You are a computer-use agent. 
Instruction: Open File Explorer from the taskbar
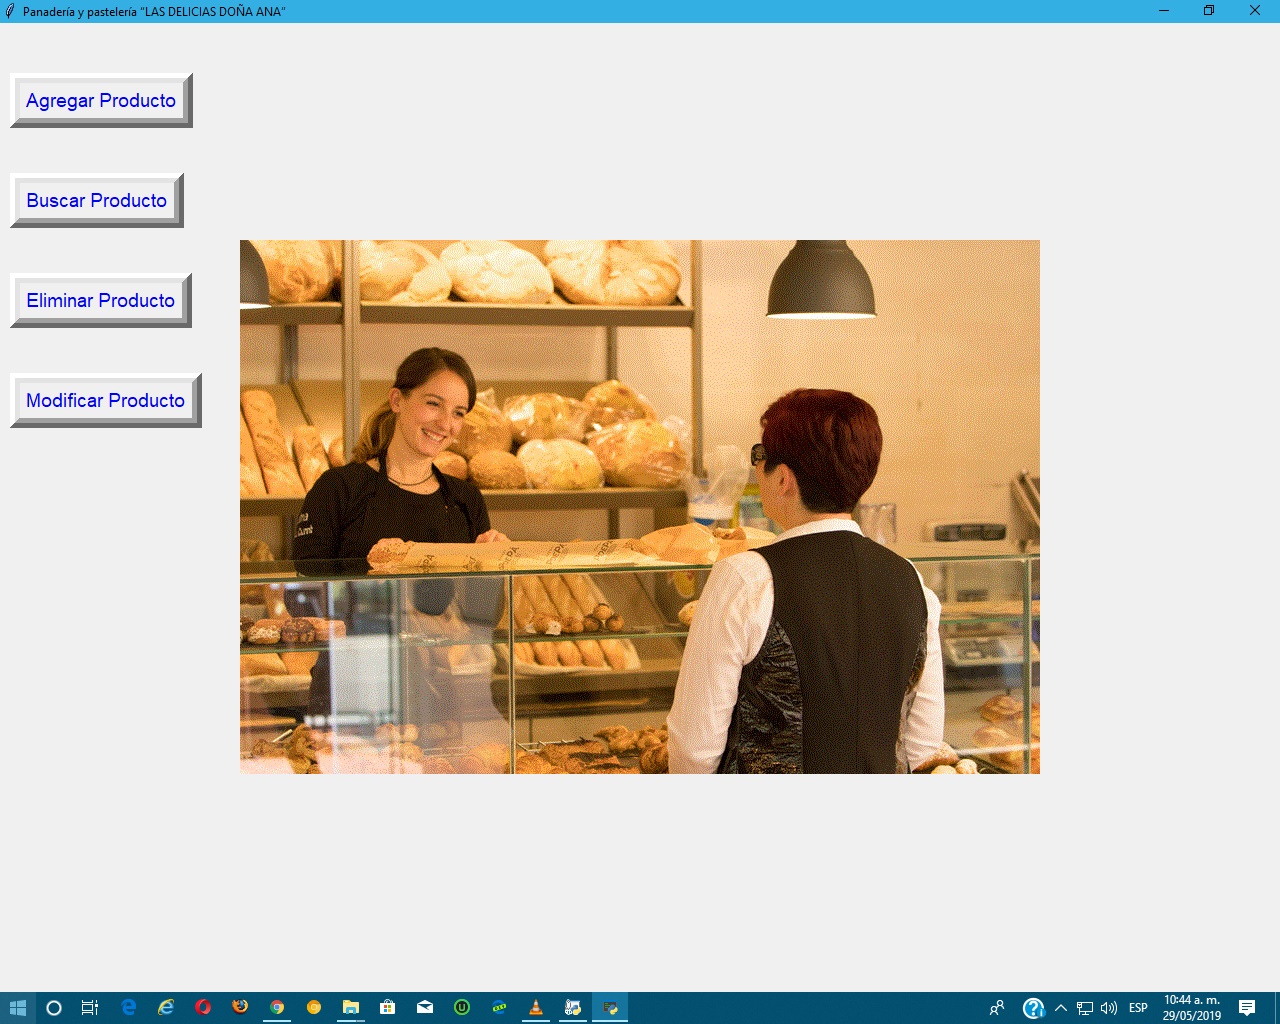point(350,1007)
